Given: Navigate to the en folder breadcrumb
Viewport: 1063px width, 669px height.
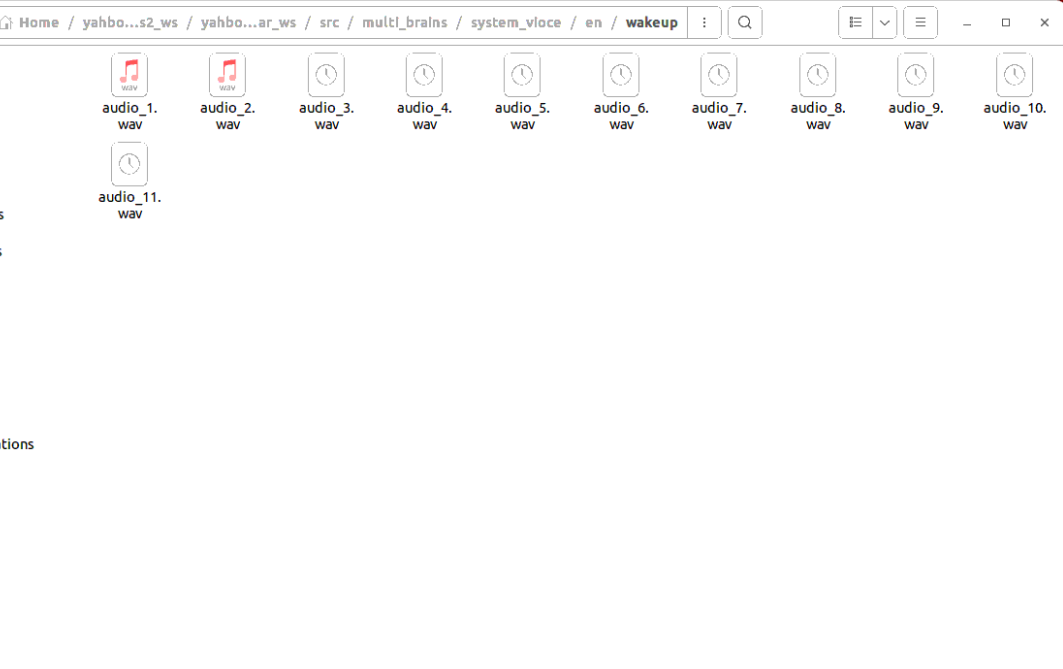Looking at the screenshot, I should click(593, 22).
